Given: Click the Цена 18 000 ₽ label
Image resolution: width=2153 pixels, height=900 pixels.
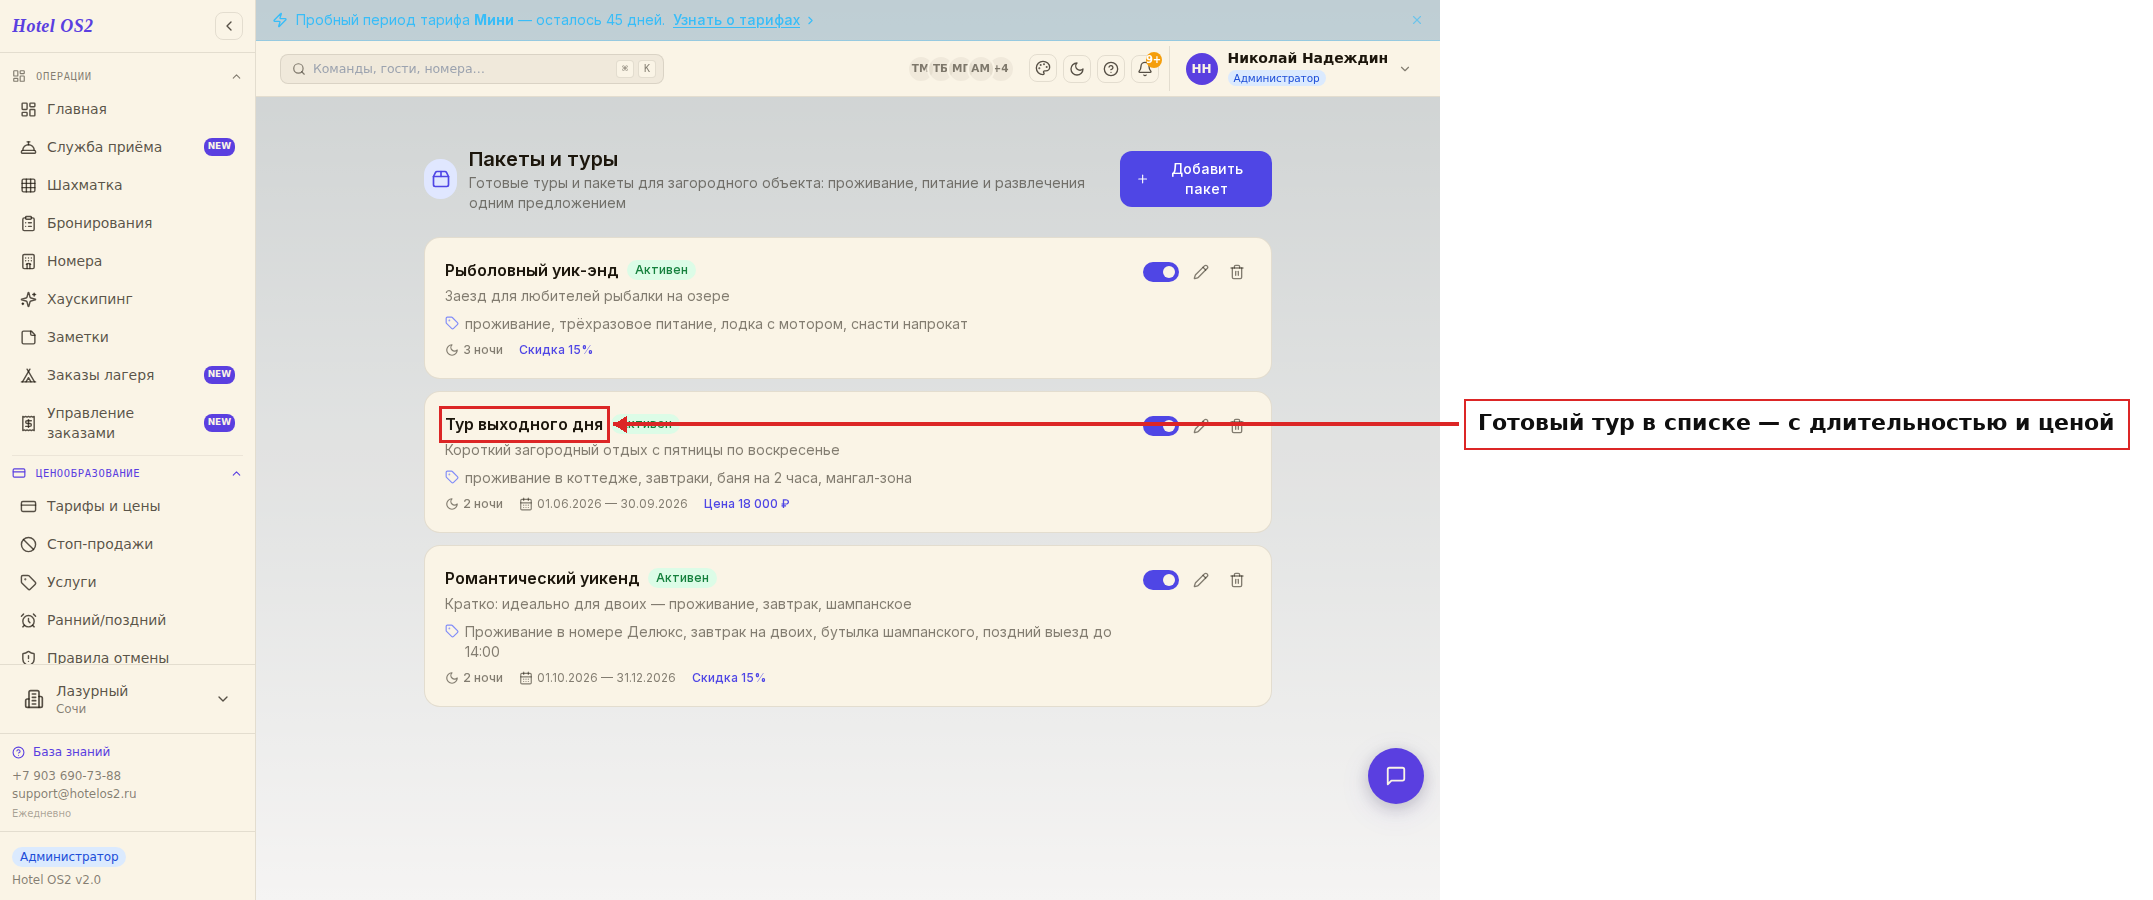Looking at the screenshot, I should [746, 504].
